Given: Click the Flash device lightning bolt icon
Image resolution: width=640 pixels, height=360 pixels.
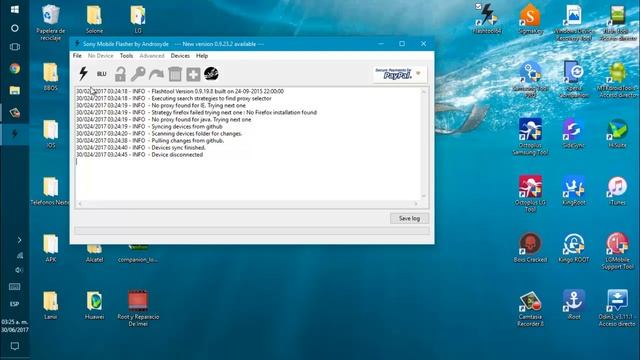Looking at the screenshot, I should [83, 73].
